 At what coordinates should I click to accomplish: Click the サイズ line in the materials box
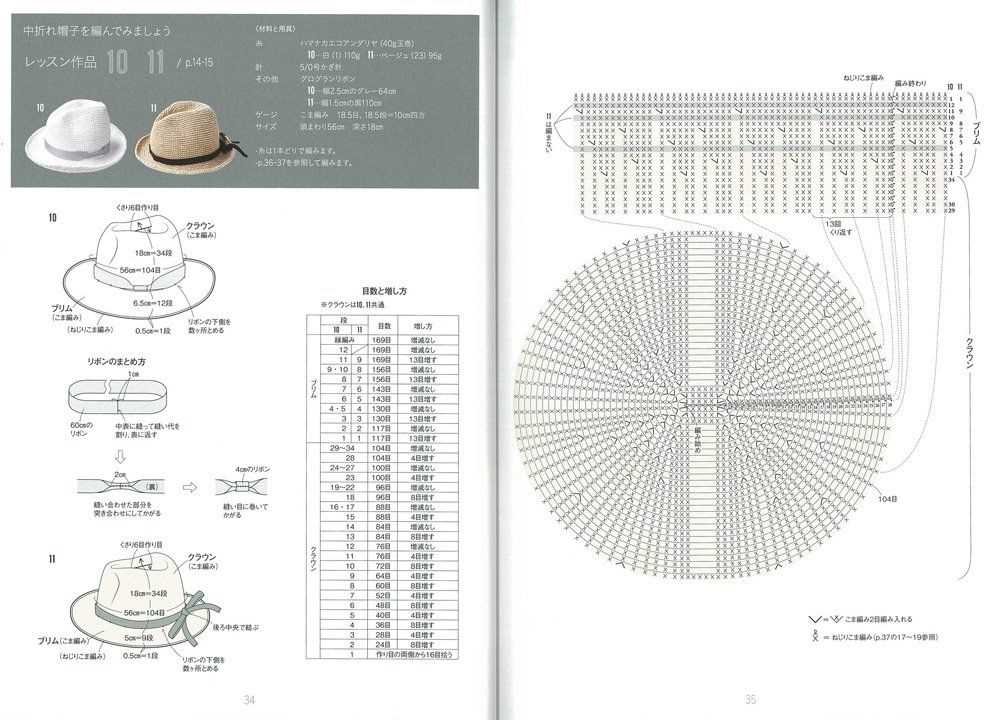[320, 127]
